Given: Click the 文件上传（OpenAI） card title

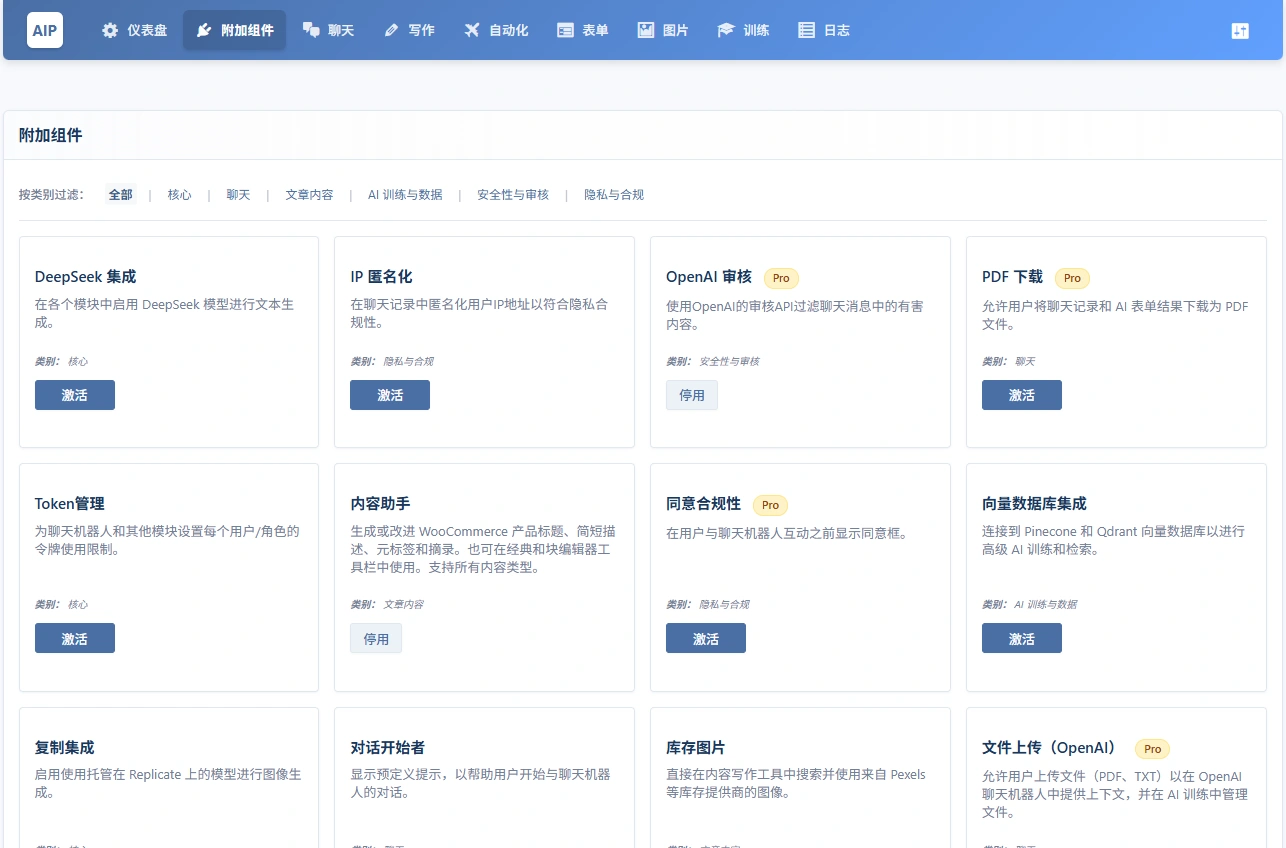Looking at the screenshot, I should click(x=1052, y=748).
